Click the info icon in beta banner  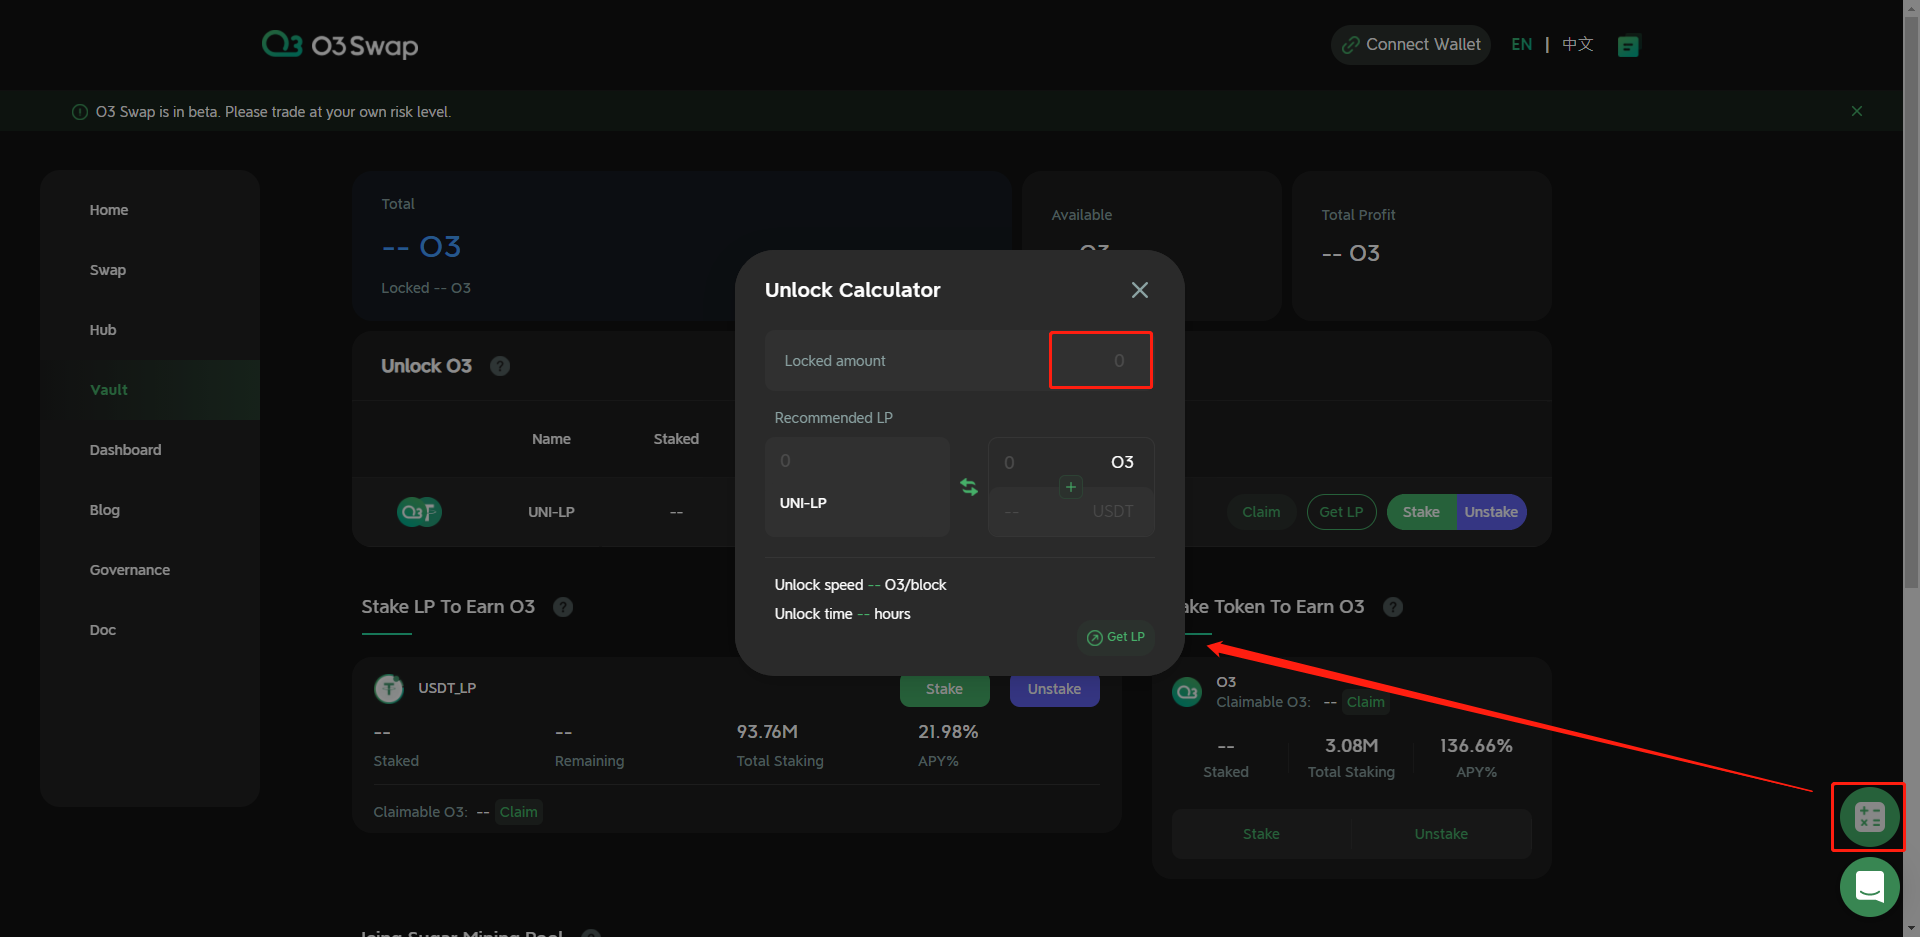pos(80,112)
